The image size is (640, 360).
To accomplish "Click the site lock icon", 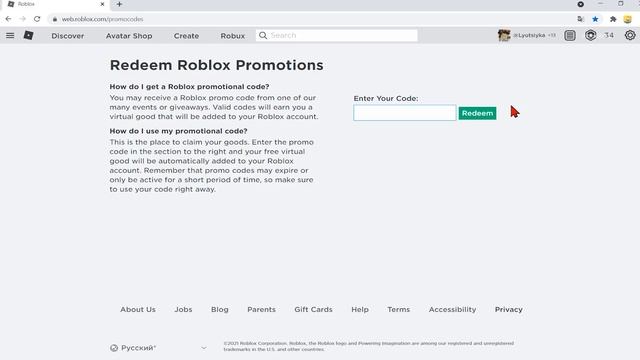I will tap(55, 19).
